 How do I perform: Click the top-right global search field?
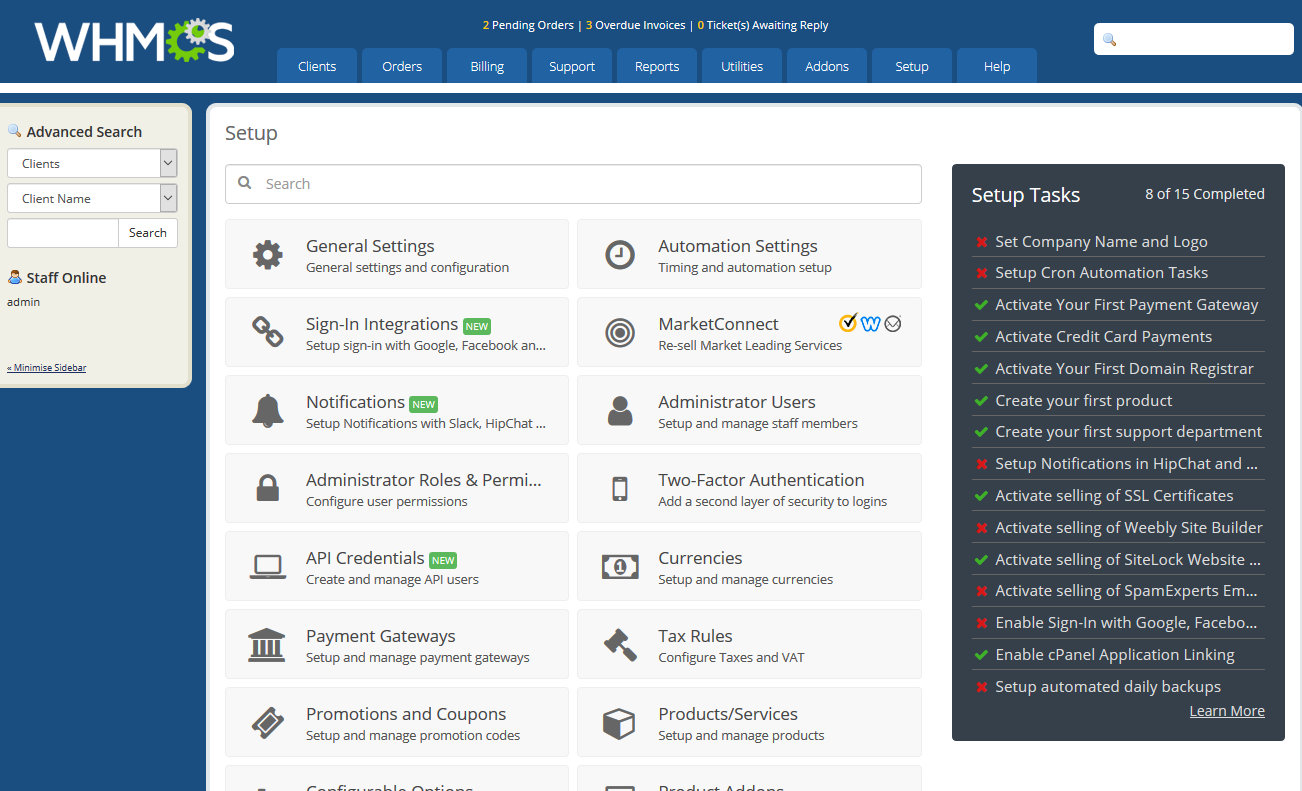click(1194, 39)
